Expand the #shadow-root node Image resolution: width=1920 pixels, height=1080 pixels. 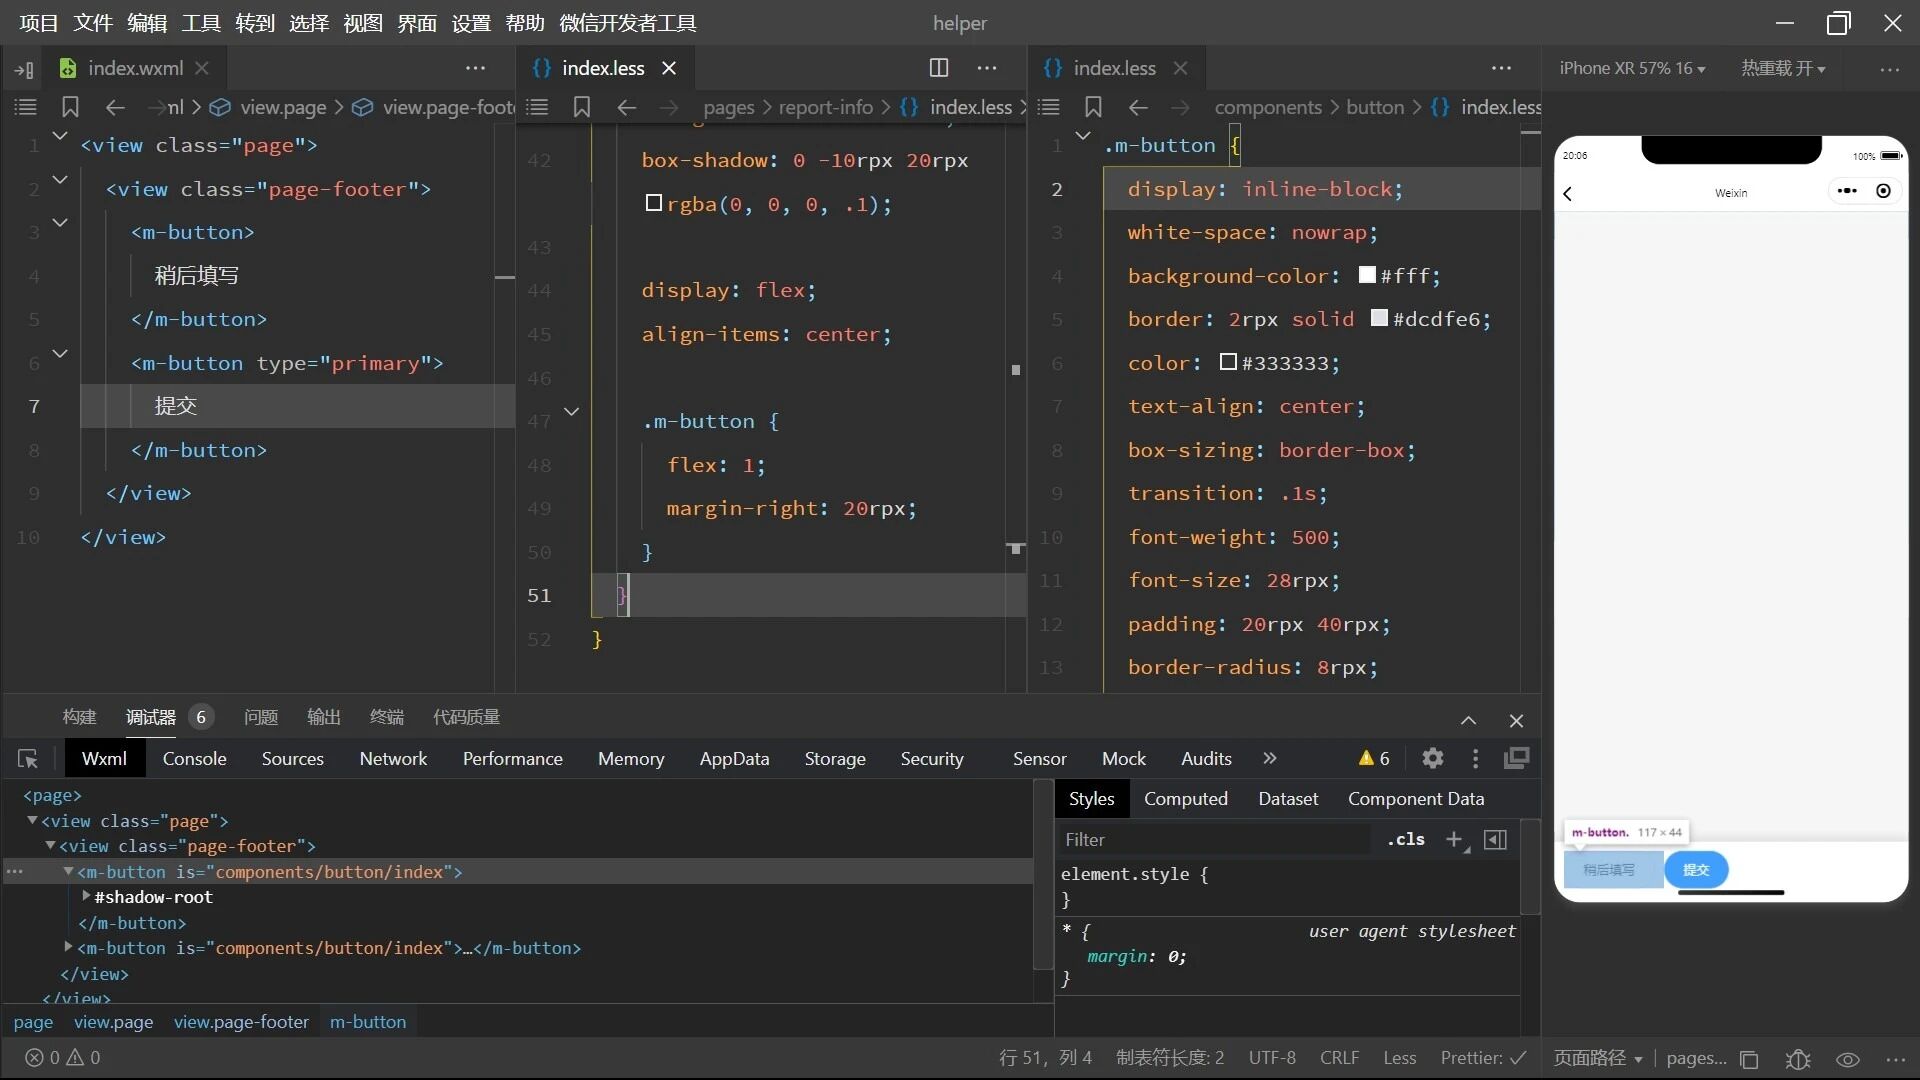[86, 897]
